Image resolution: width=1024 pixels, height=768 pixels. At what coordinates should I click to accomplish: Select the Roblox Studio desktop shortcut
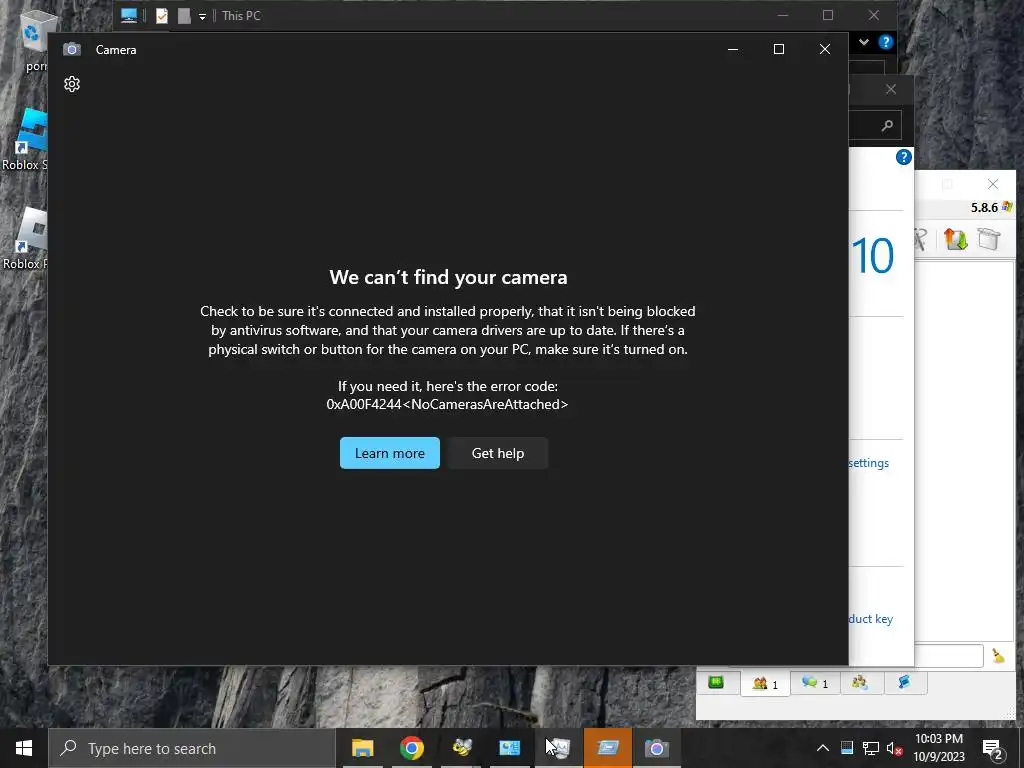25,140
